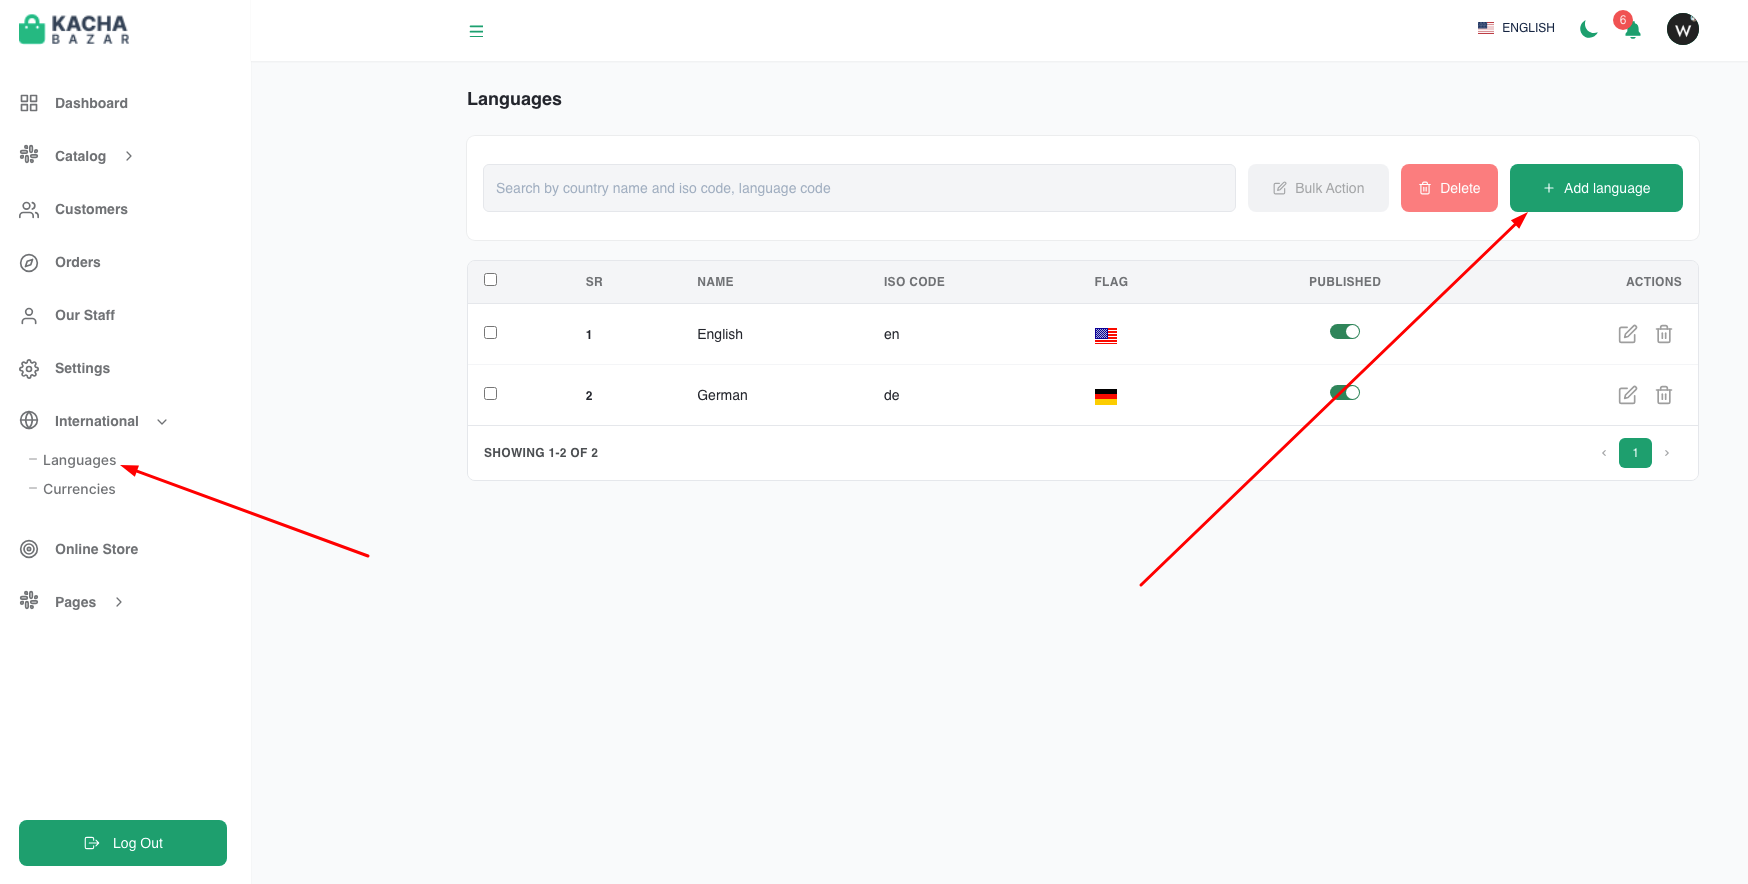Toggle the hamburger sidebar menu icon
This screenshot has height=884, width=1748.
pos(476,31)
